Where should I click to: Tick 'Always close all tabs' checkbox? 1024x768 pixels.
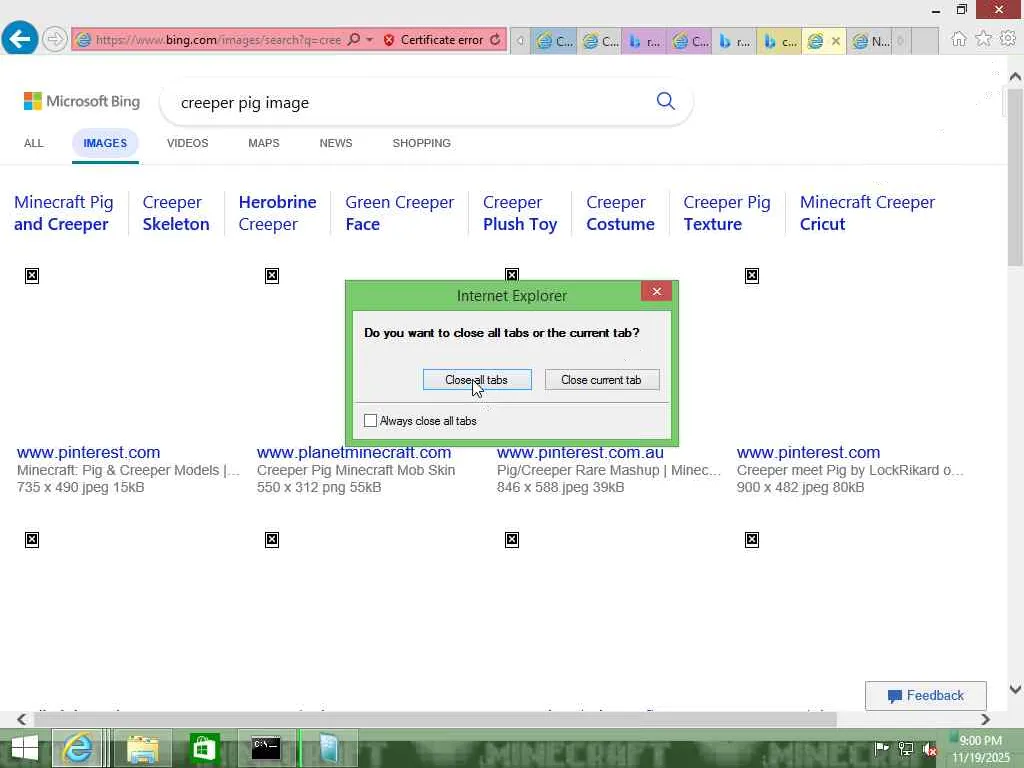click(370, 421)
